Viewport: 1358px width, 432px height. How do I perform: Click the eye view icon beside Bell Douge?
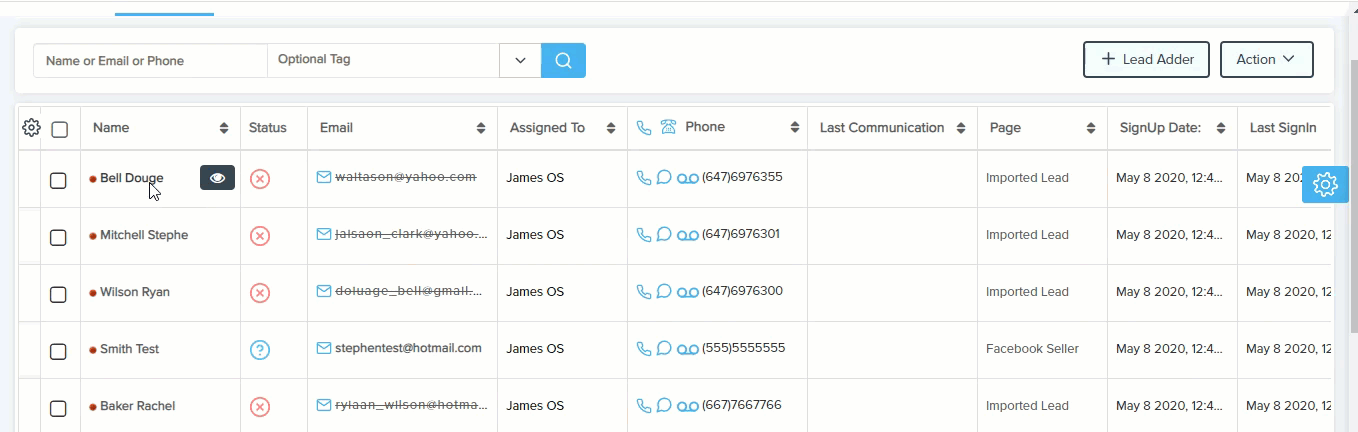click(x=217, y=178)
